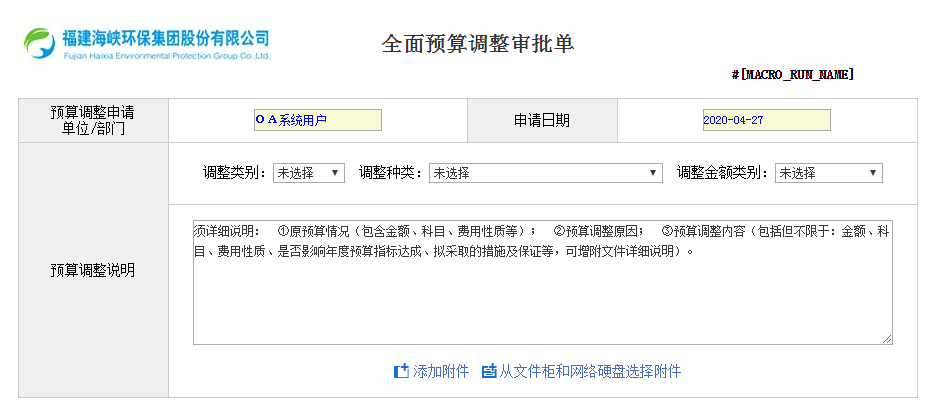Select 从文件柜和网络硬盘选择附件 link
Image resolution: width=934 pixels, height=406 pixels.
pos(590,371)
